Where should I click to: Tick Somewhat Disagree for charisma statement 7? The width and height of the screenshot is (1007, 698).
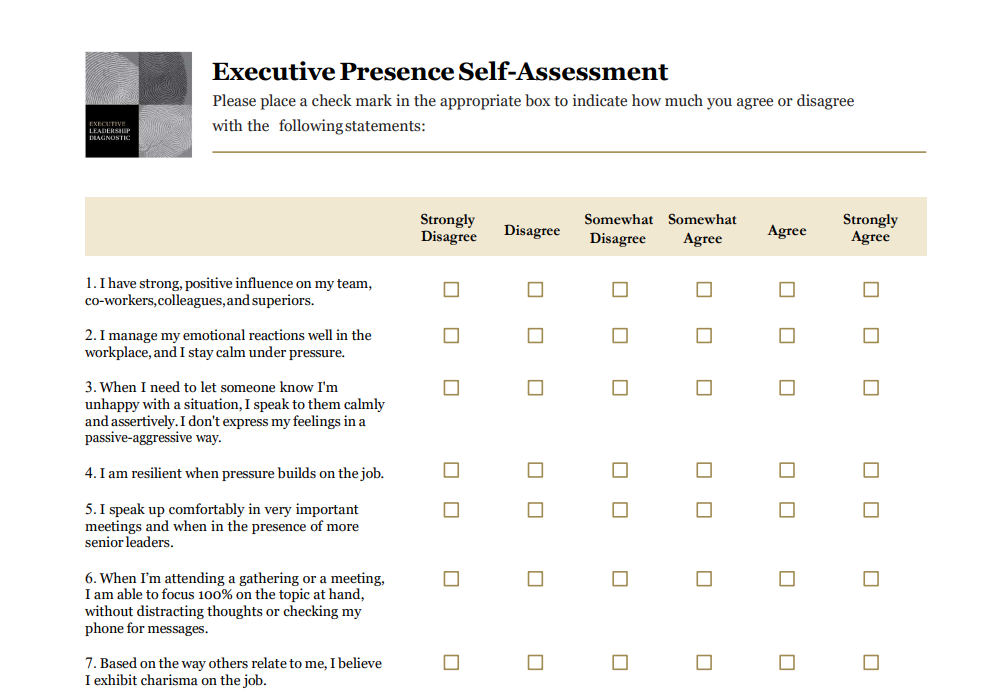click(x=620, y=662)
